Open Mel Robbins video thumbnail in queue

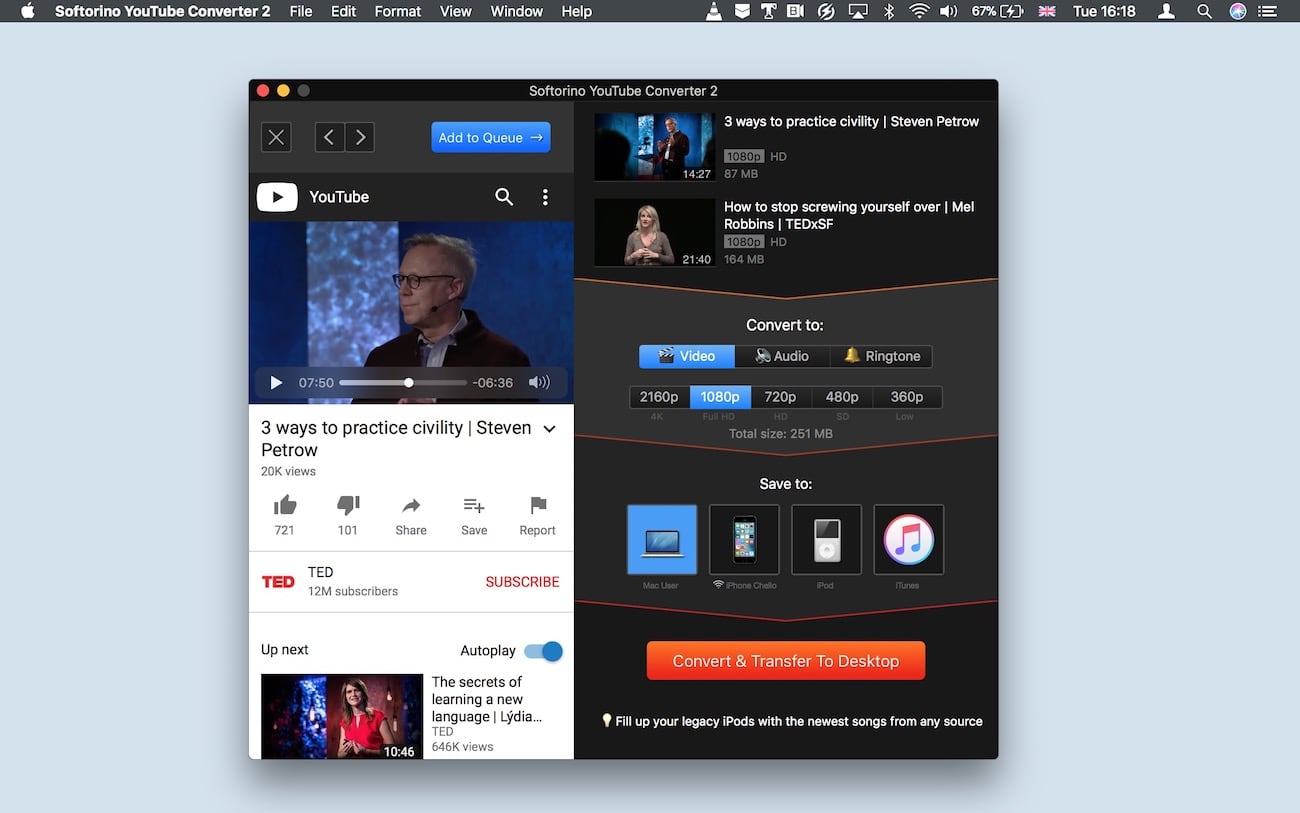click(654, 232)
